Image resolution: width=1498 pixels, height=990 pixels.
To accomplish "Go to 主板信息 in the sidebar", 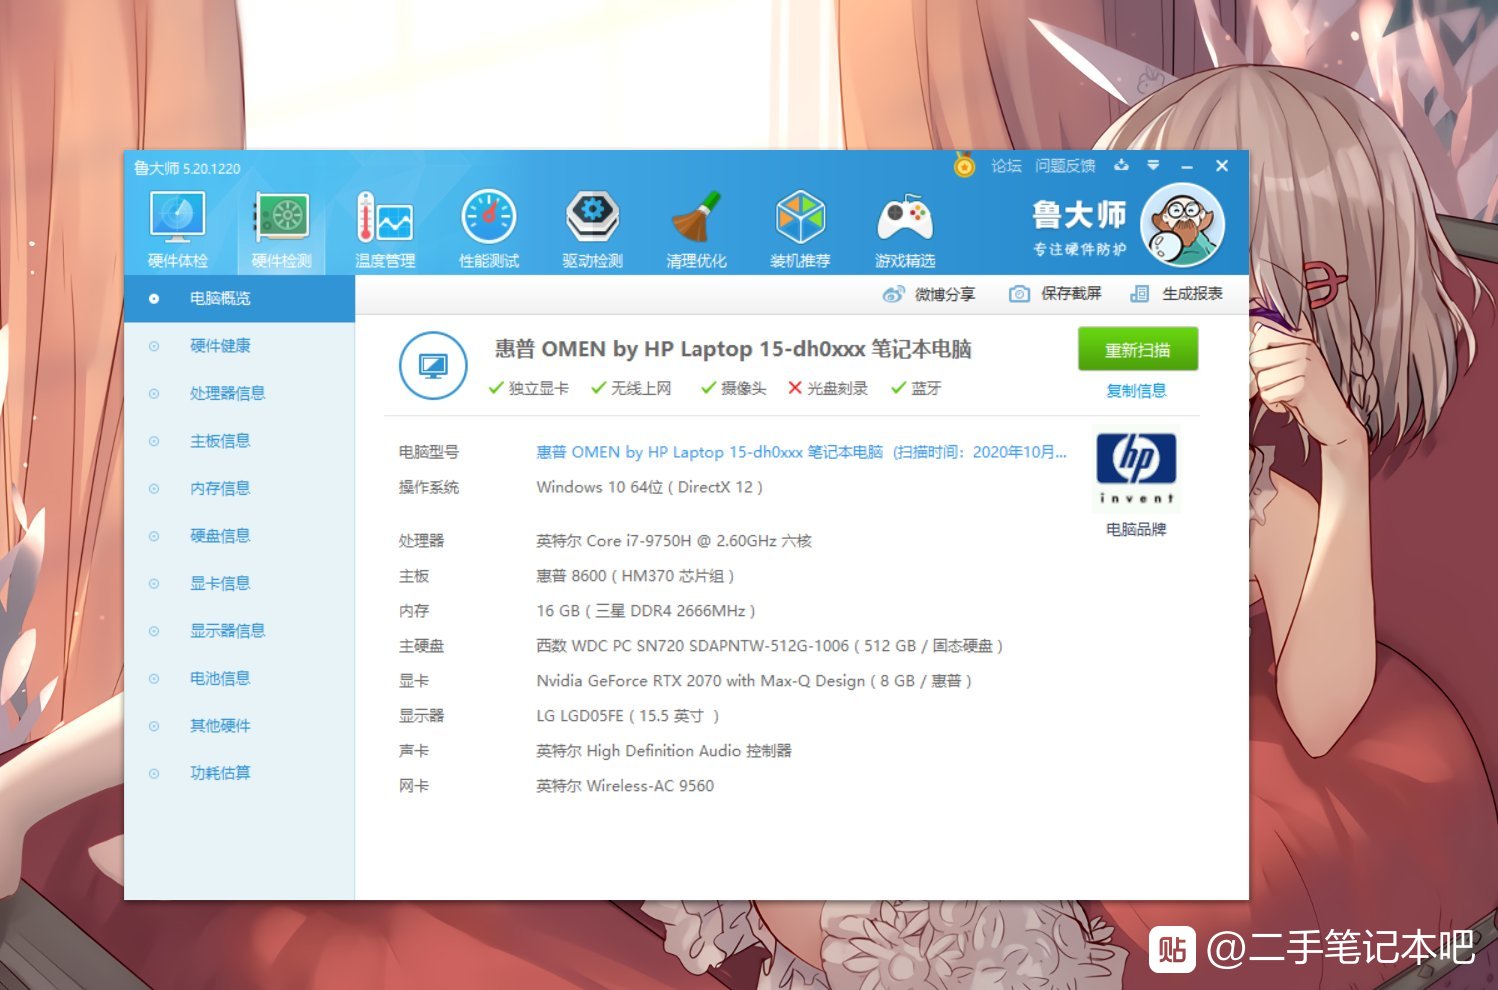I will [x=240, y=441].
